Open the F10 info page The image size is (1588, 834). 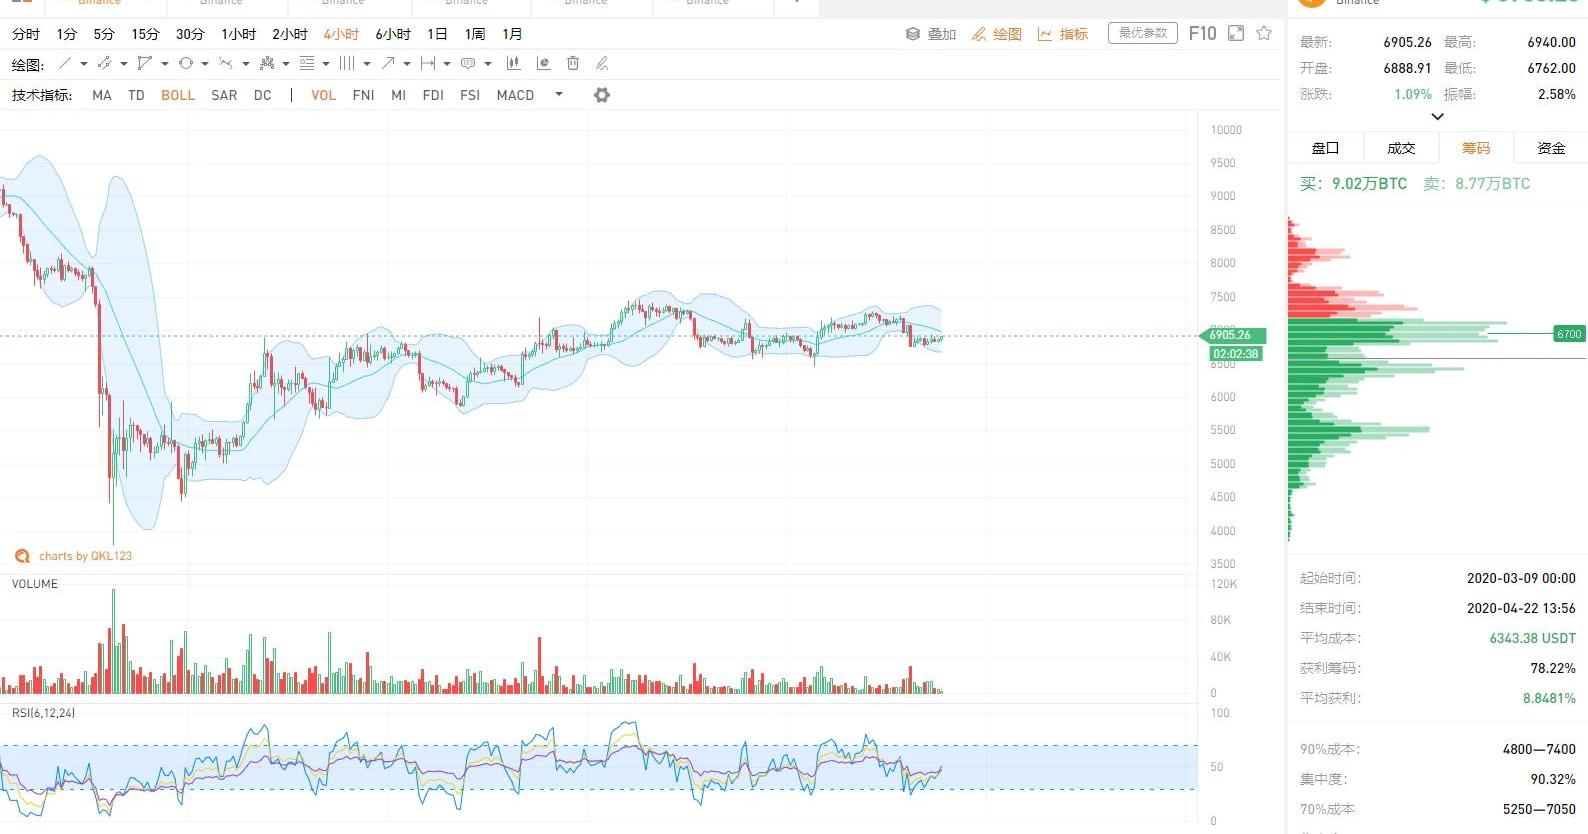(1202, 33)
